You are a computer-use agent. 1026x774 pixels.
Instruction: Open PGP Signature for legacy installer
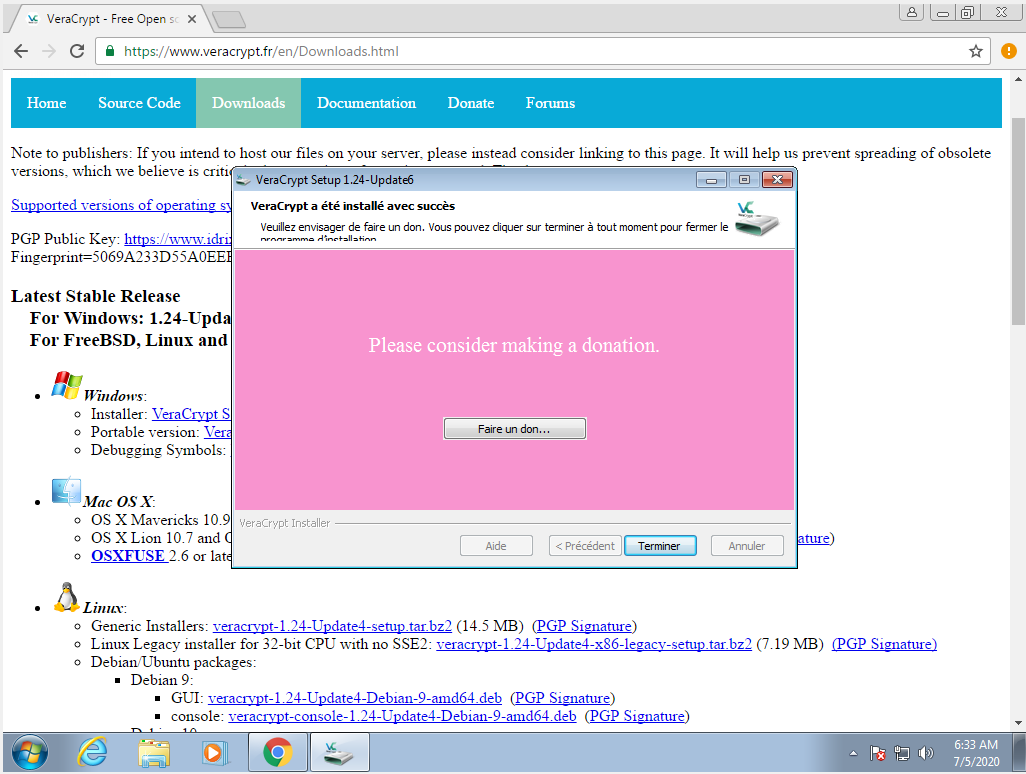pyautogui.click(x=884, y=644)
